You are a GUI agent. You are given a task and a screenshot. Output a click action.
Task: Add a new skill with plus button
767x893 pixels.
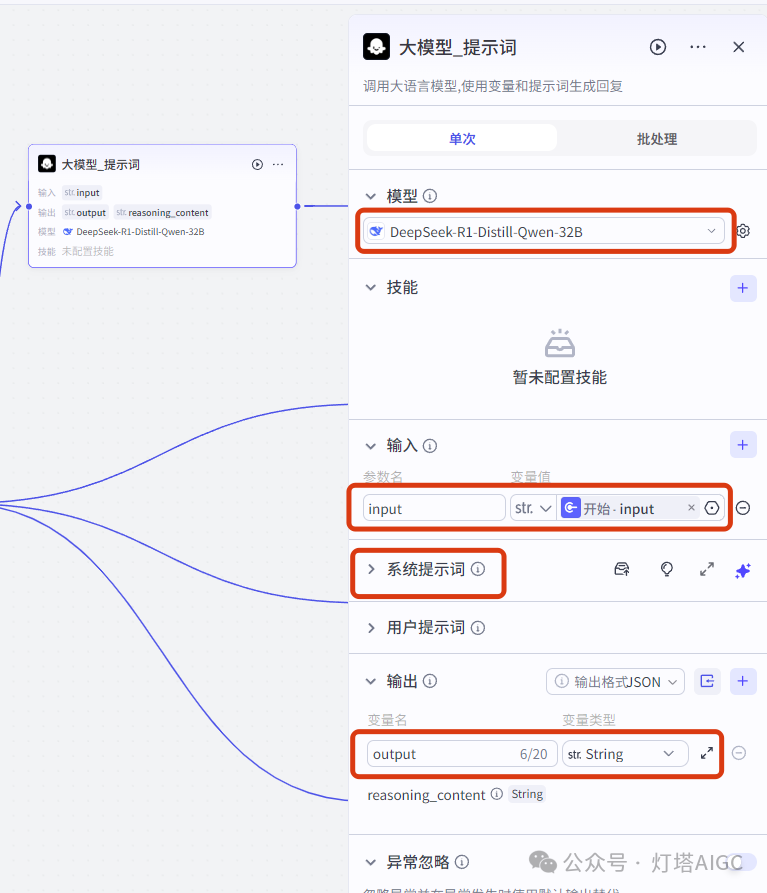click(743, 288)
